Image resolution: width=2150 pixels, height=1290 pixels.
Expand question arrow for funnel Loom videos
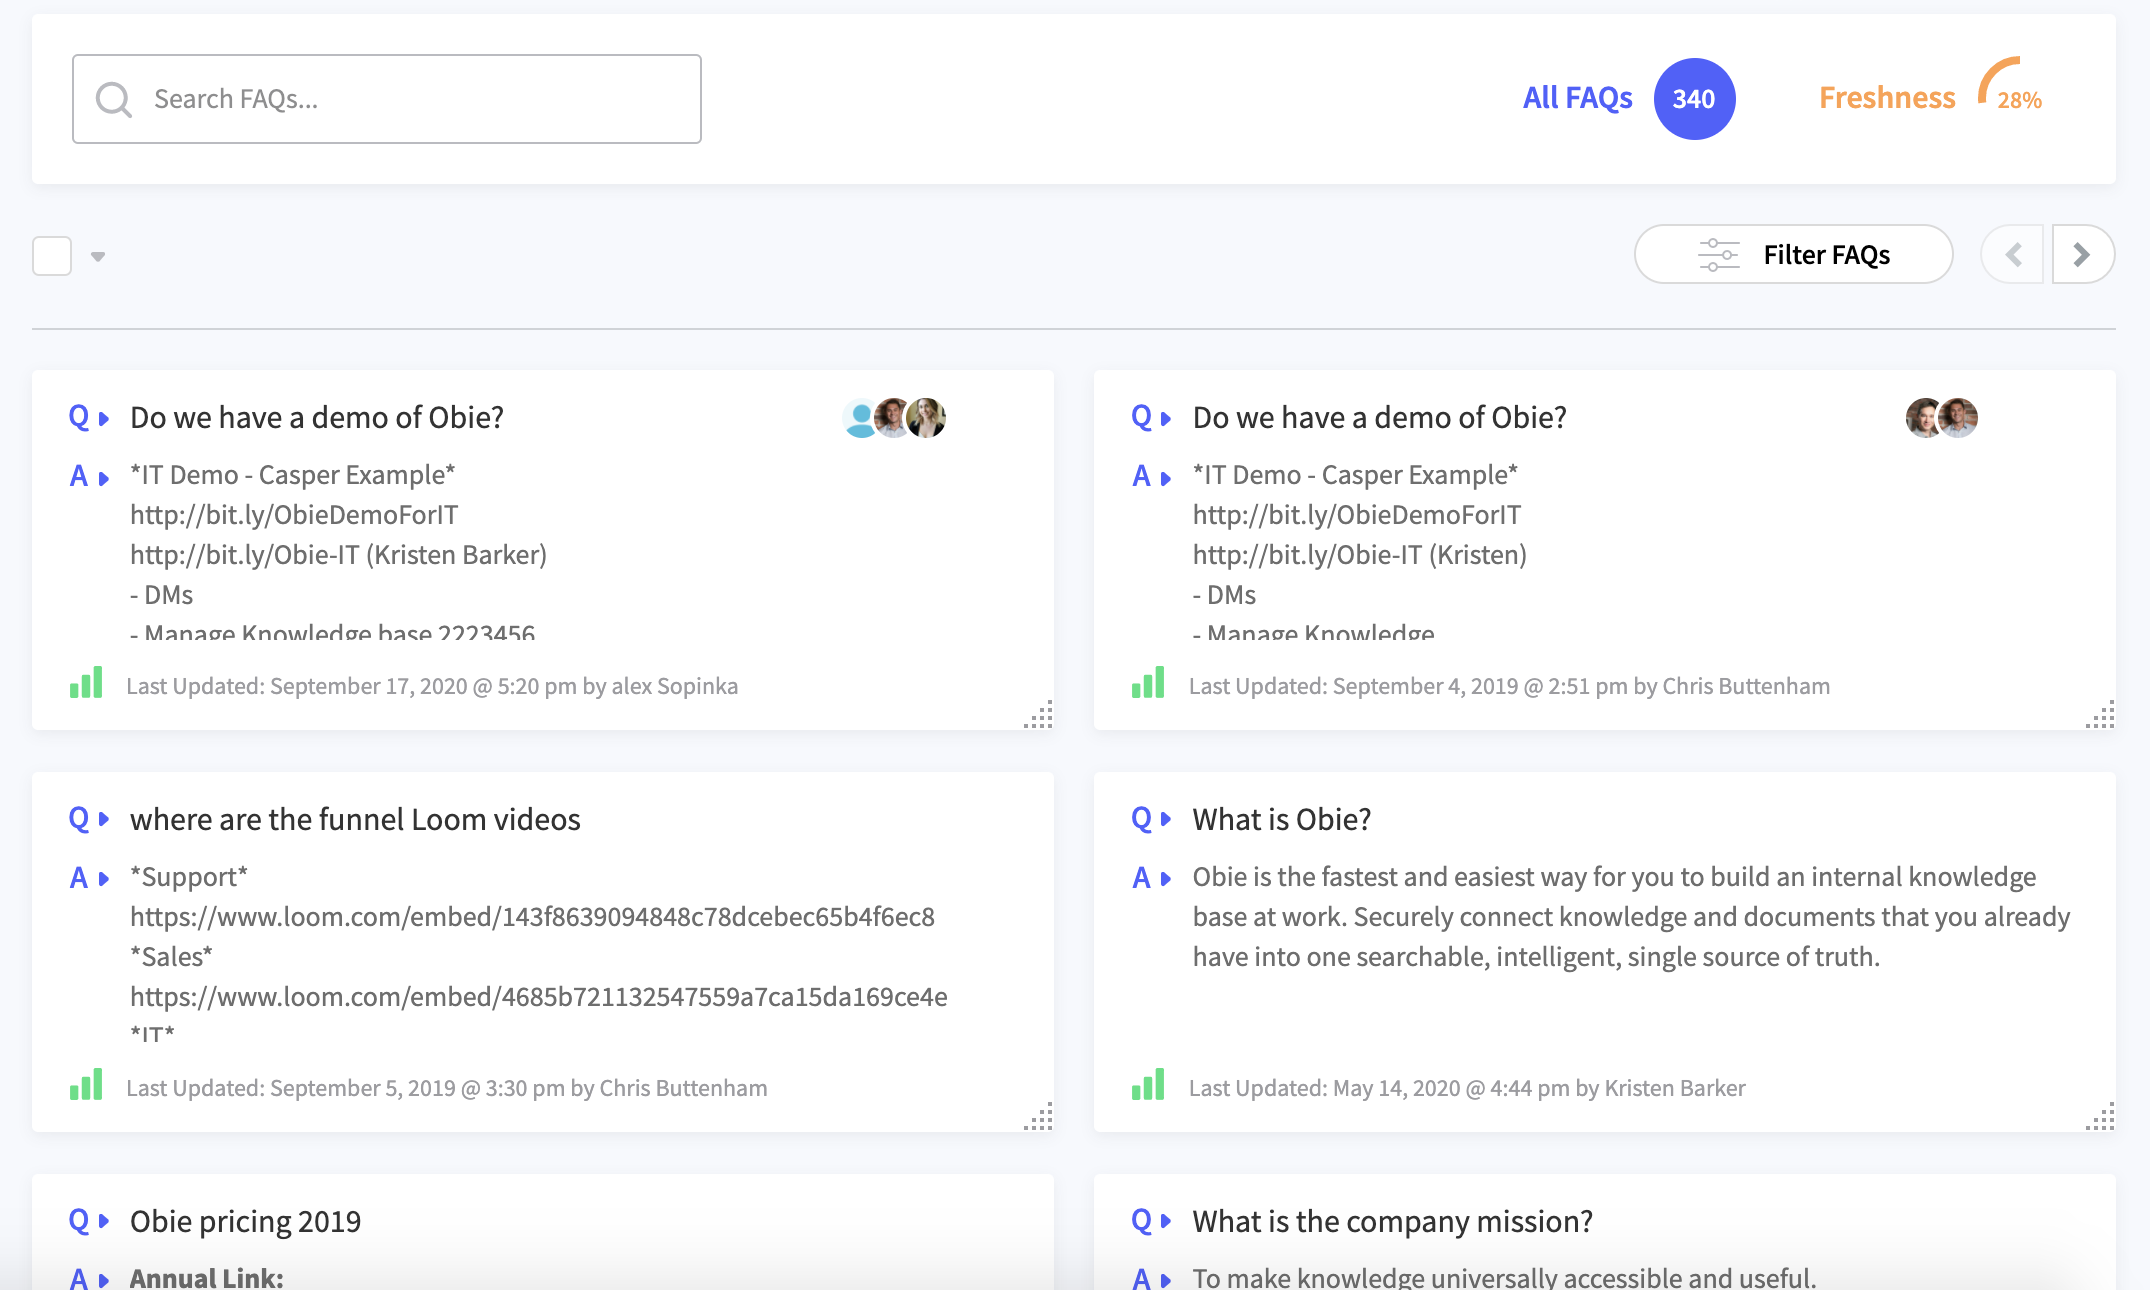[x=104, y=819]
